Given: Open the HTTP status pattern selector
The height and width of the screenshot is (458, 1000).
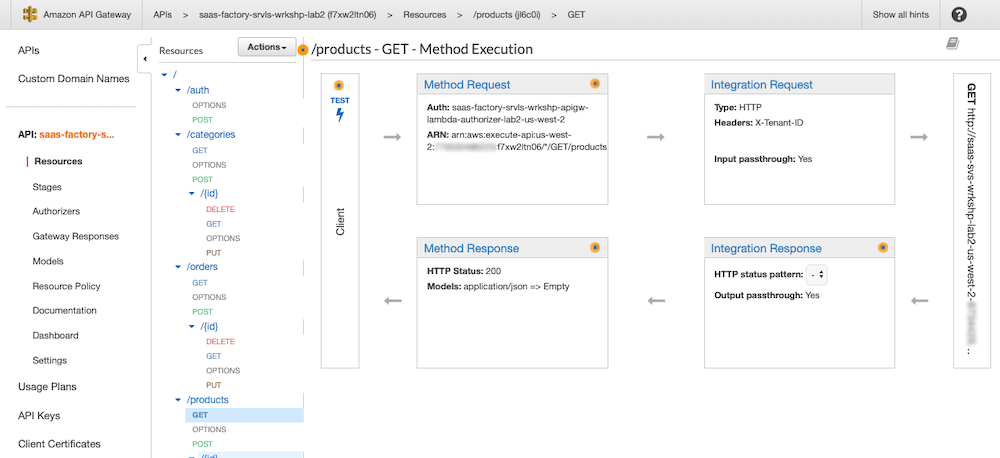Looking at the screenshot, I should 817,276.
